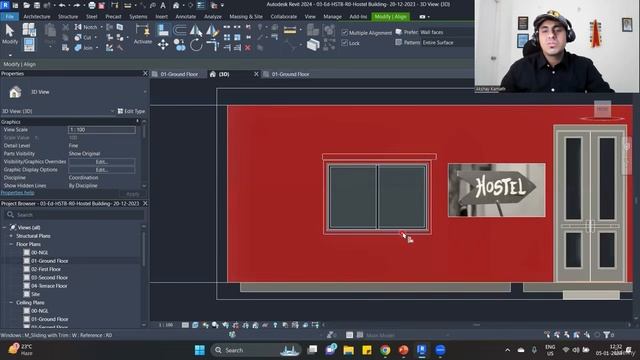The image size is (640, 360).
Task: Click the Copy tool icon
Action: coord(180,44)
